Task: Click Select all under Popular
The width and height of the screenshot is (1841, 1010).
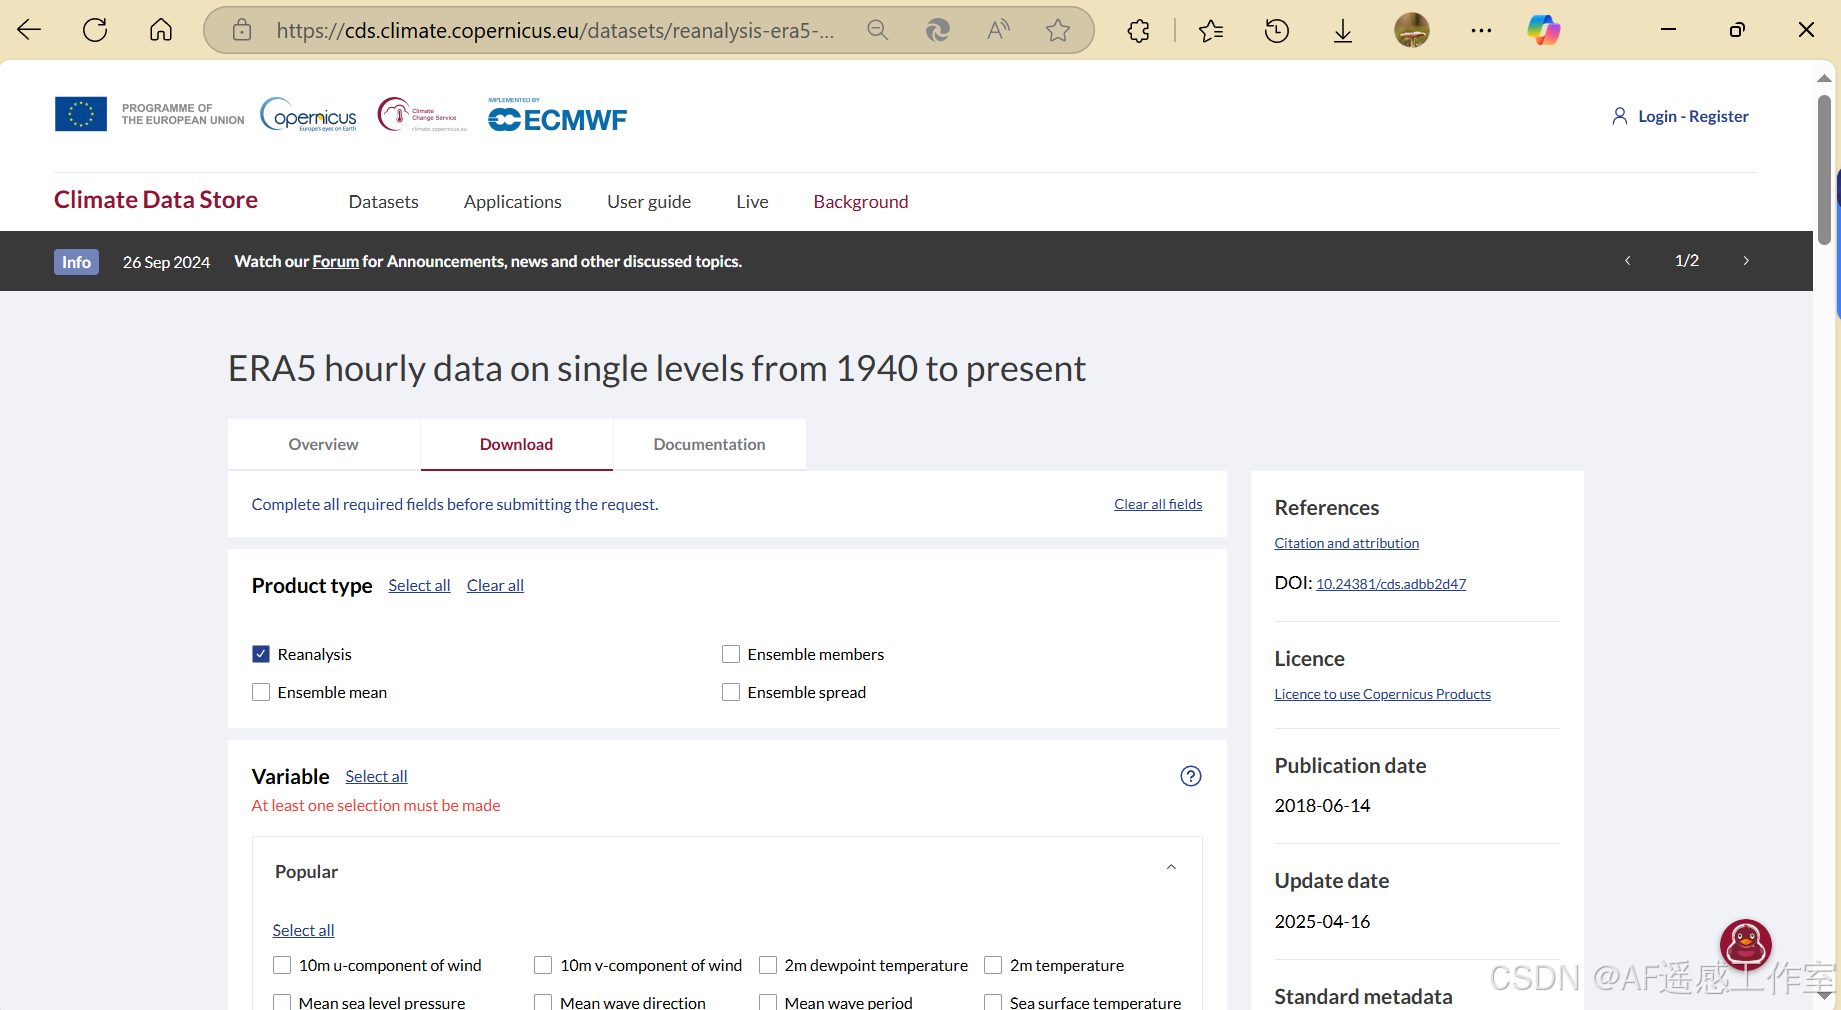Action: click(303, 930)
